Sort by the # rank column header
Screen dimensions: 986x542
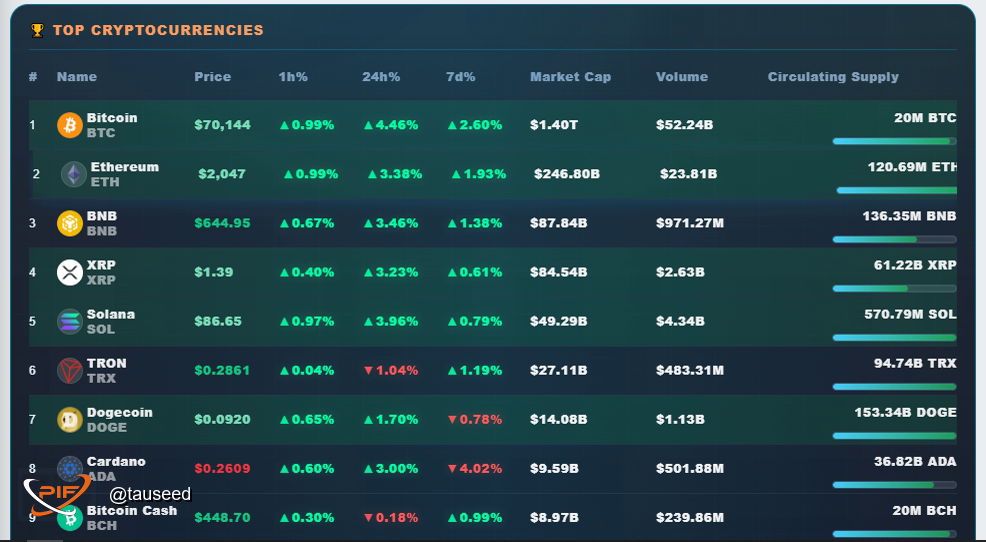pos(33,77)
